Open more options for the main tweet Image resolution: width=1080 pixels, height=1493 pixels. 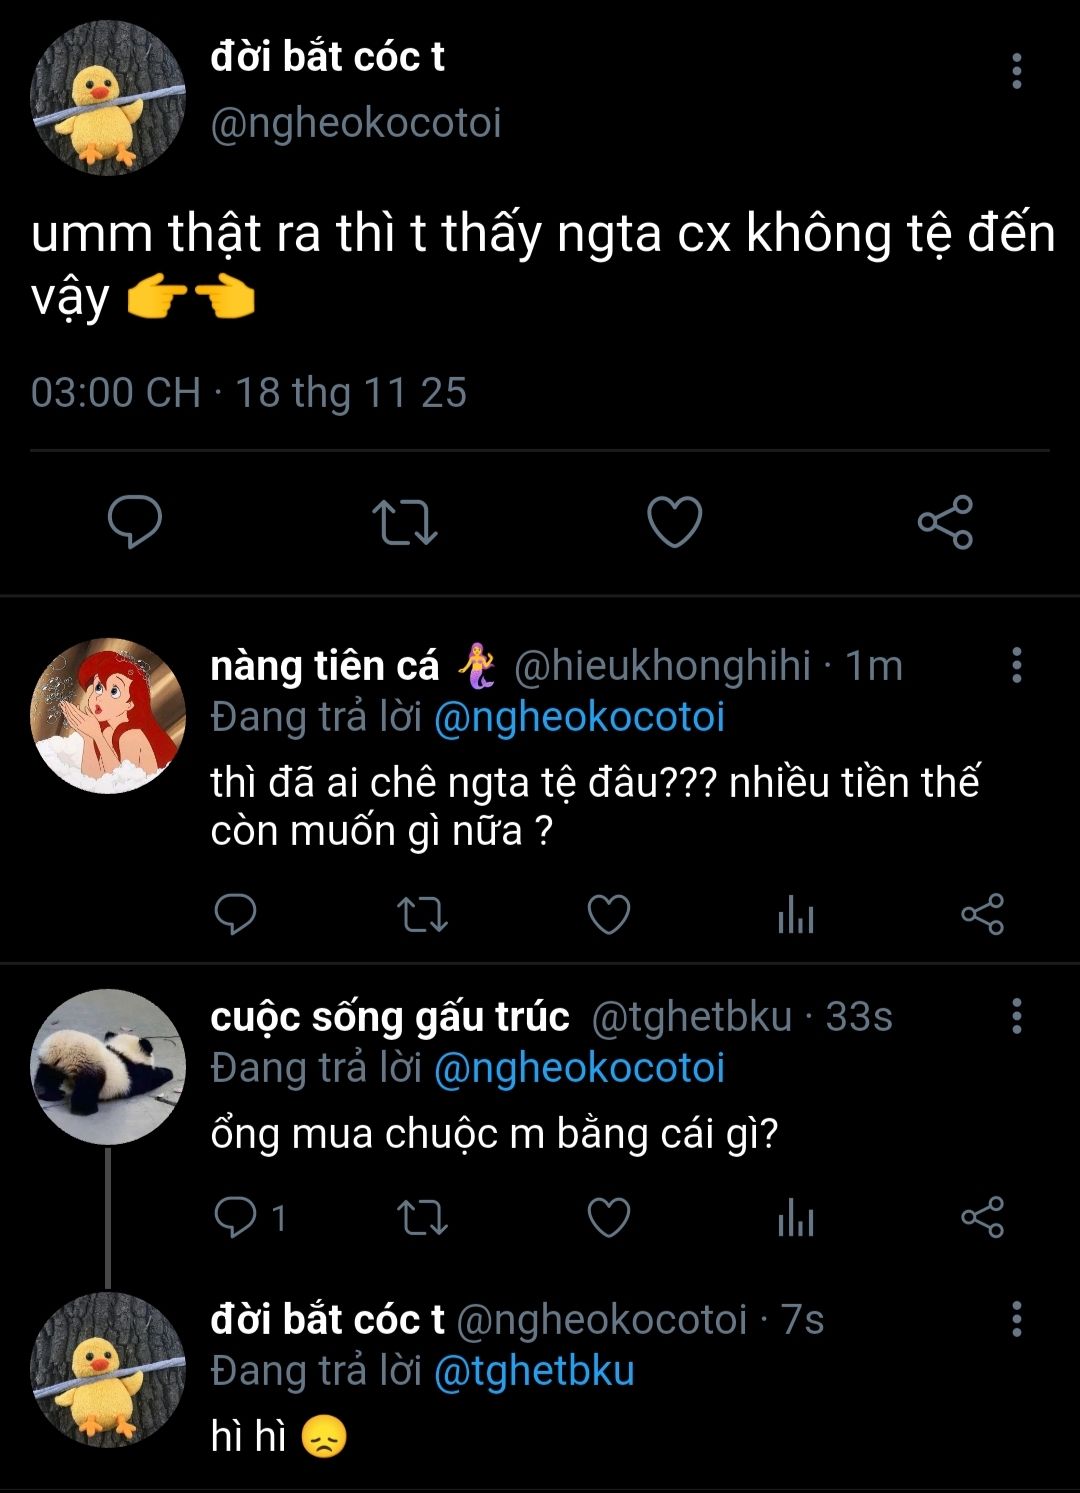pos(1016,71)
